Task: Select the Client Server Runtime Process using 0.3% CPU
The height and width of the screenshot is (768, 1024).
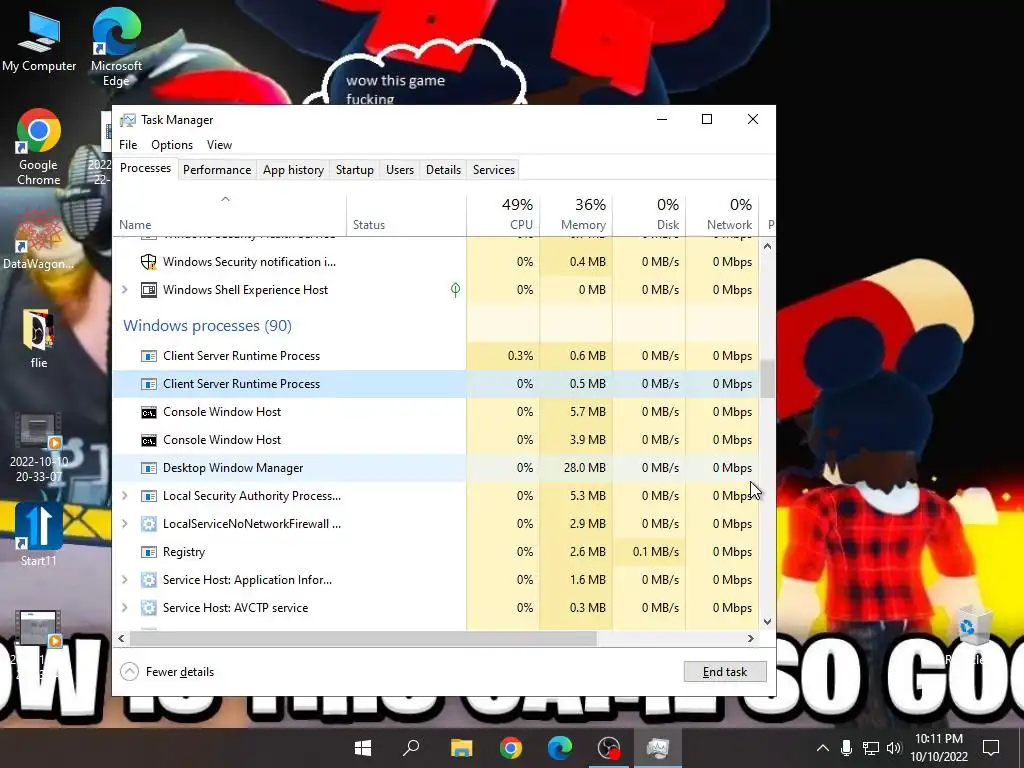Action: [436, 356]
